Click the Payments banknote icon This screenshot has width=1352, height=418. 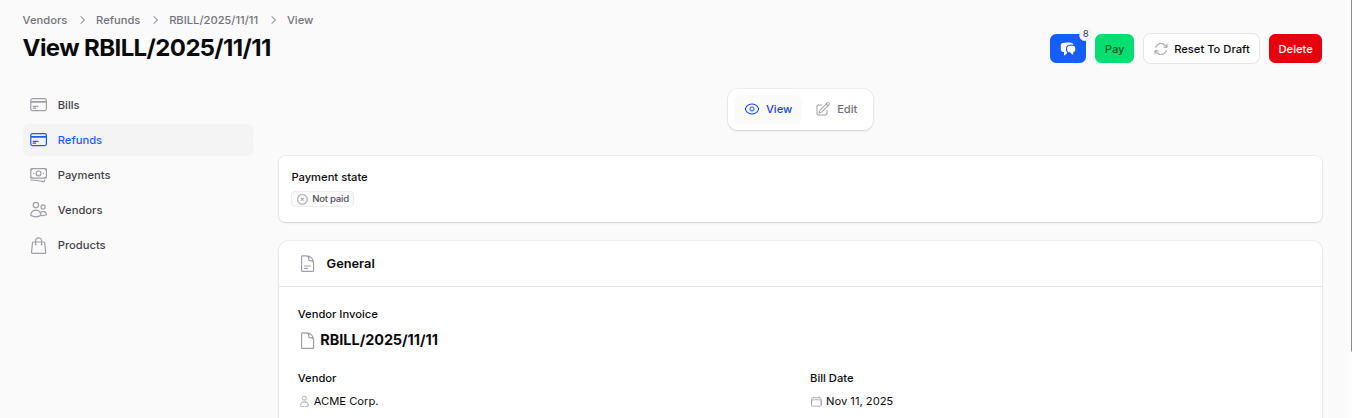tap(39, 175)
